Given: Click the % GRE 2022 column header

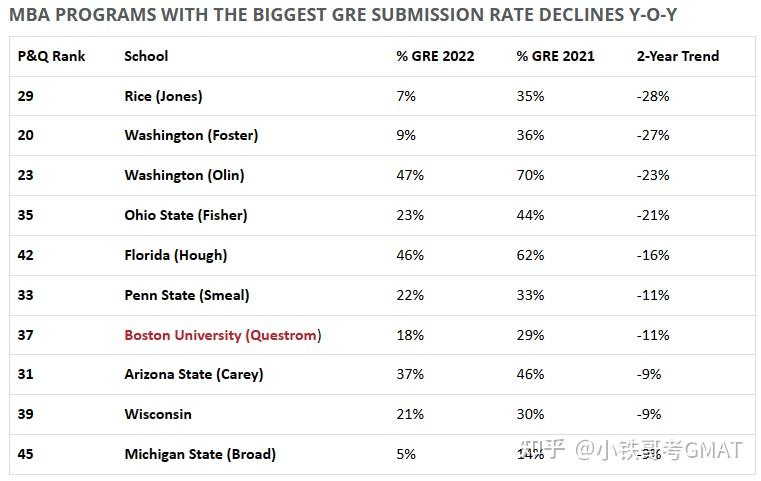Looking at the screenshot, I should tap(434, 56).
